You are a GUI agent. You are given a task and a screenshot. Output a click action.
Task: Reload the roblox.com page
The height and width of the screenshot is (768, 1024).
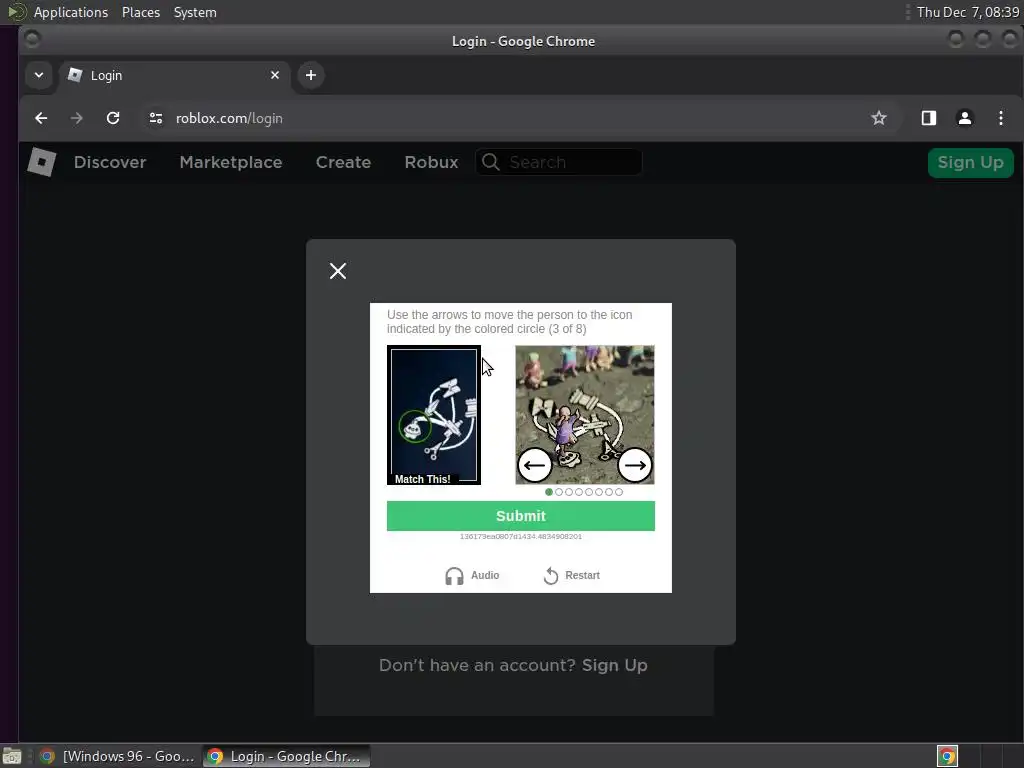pos(113,118)
